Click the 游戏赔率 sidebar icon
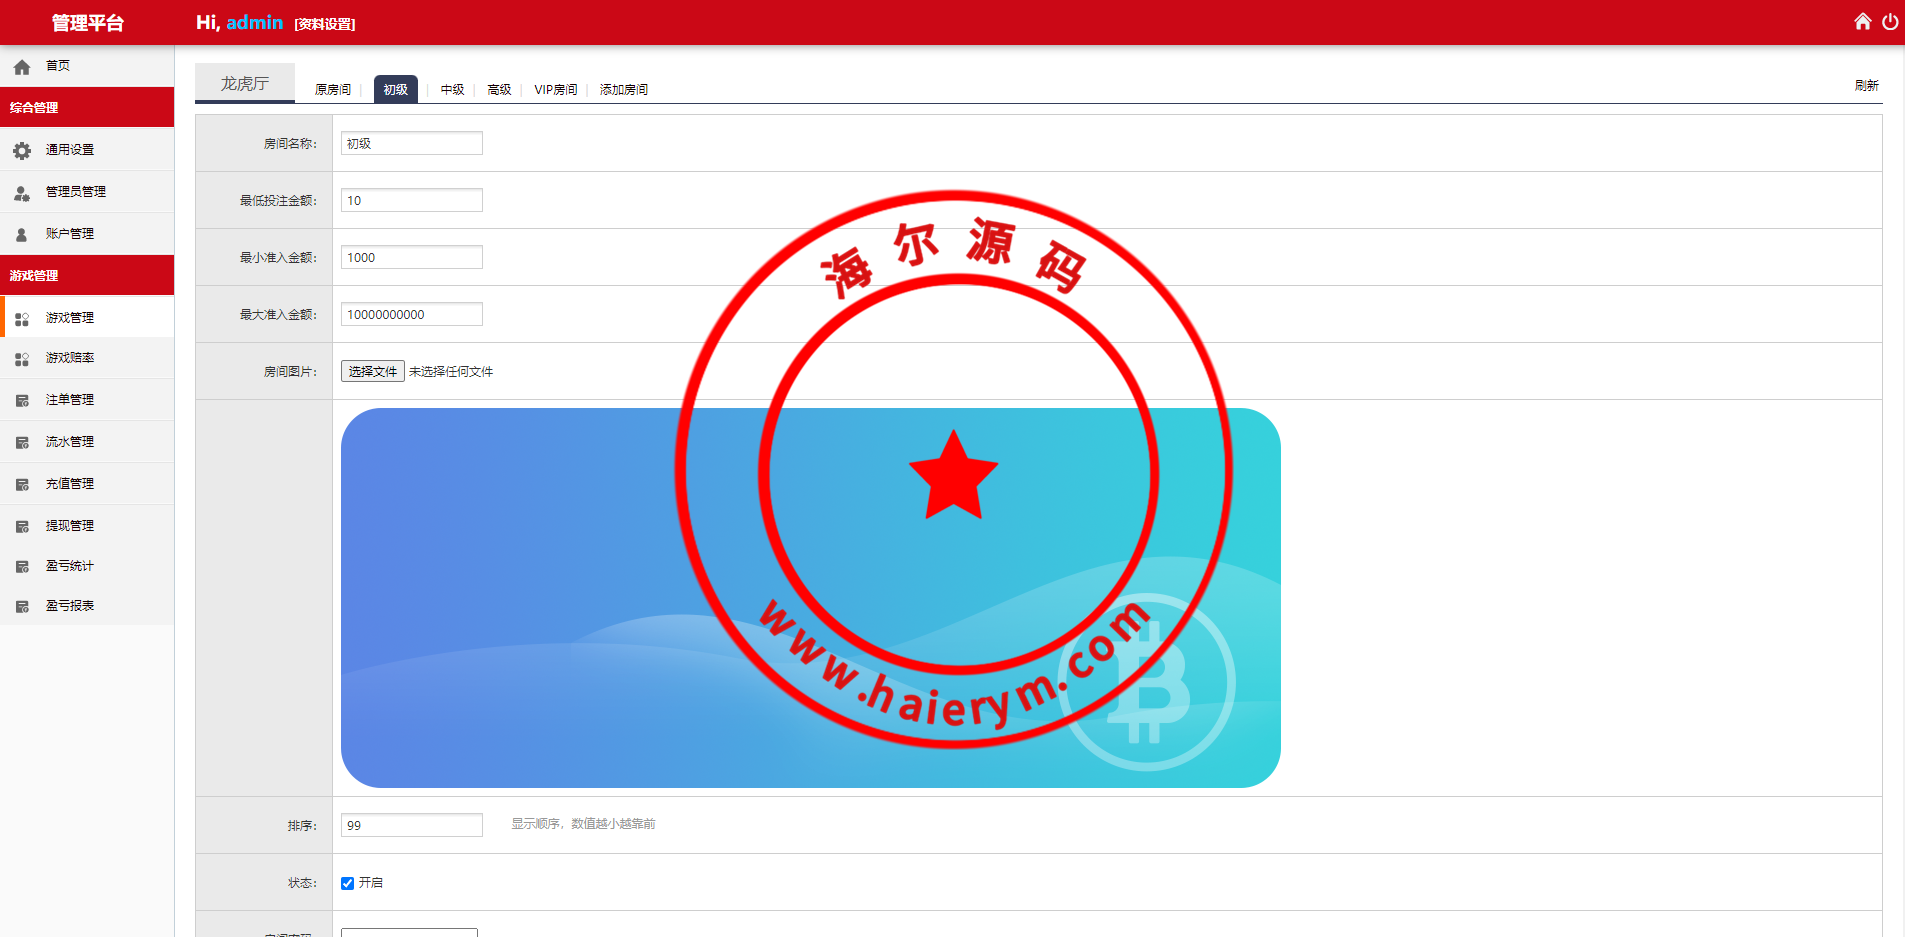The height and width of the screenshot is (937, 1905). (22, 359)
